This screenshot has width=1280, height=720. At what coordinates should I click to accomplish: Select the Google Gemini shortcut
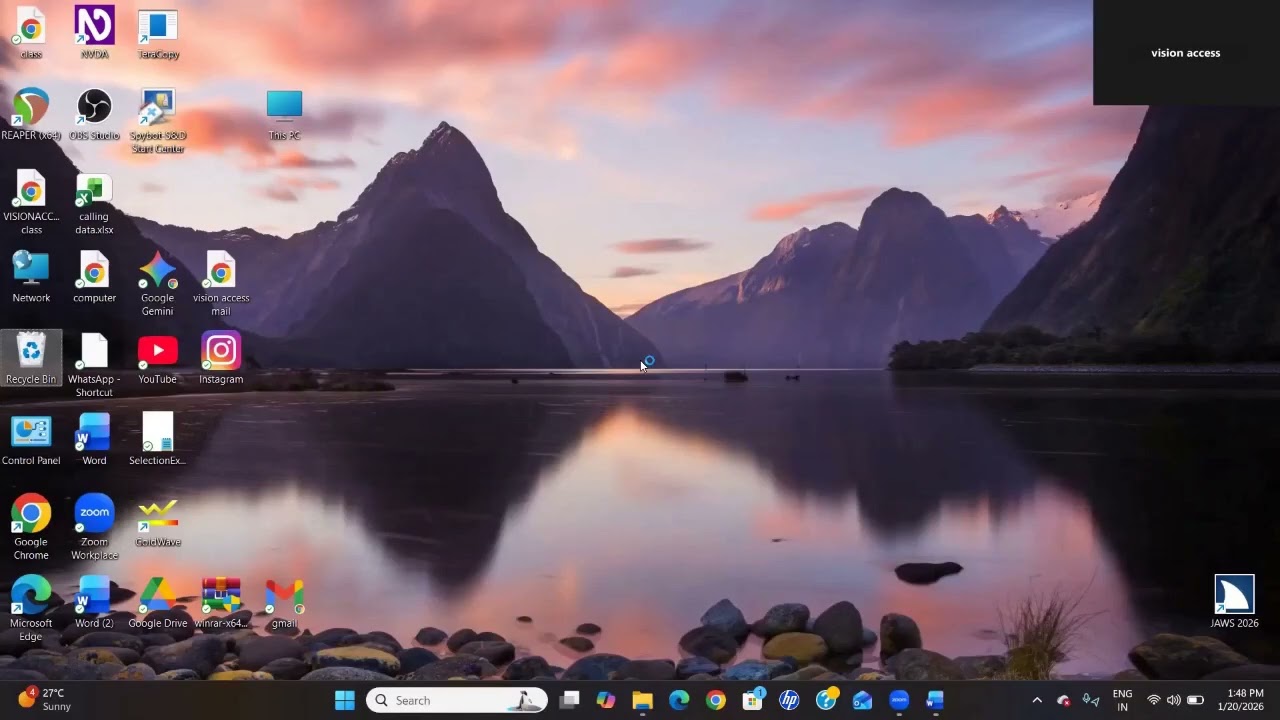pyautogui.click(x=157, y=284)
